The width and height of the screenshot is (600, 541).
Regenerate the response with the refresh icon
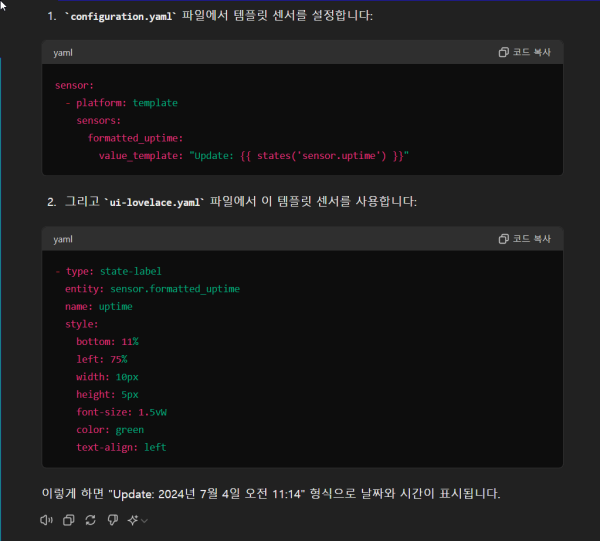click(x=91, y=520)
